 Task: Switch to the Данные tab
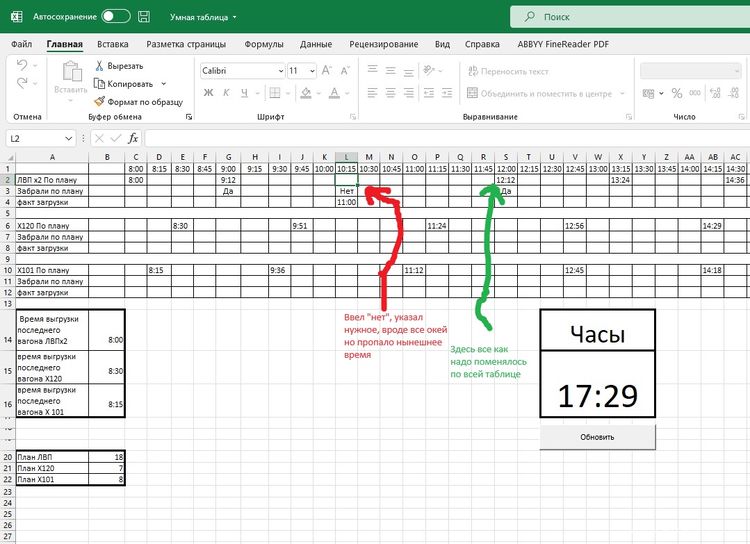tap(316, 44)
